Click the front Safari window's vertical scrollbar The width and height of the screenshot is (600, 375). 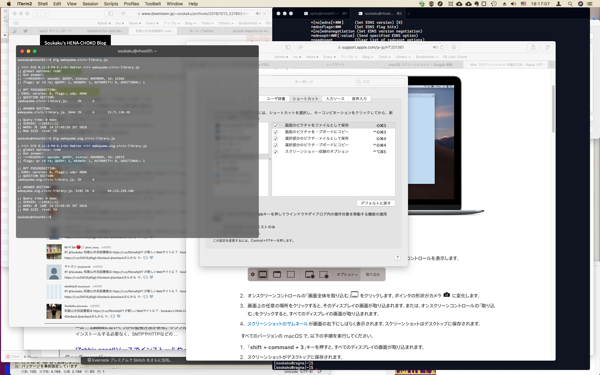point(553,109)
